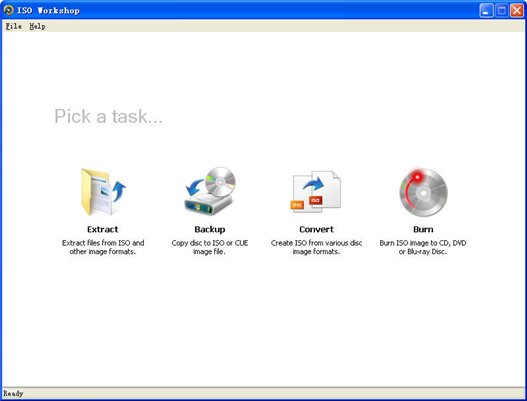Click "Copy disc to ISO or CUE image file." text

click(210, 247)
